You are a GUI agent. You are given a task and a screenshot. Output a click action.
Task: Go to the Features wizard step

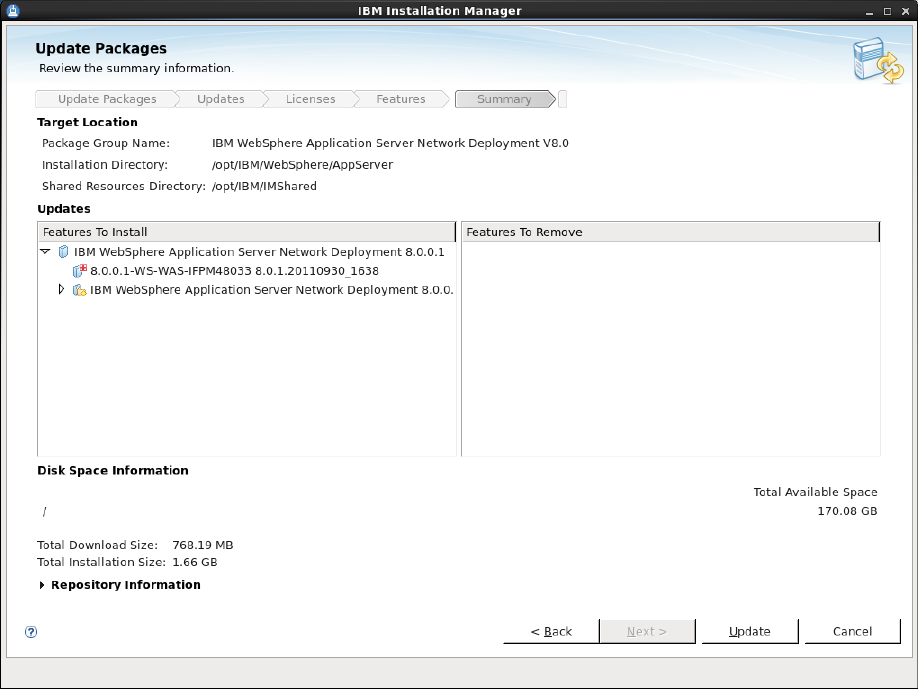401,99
